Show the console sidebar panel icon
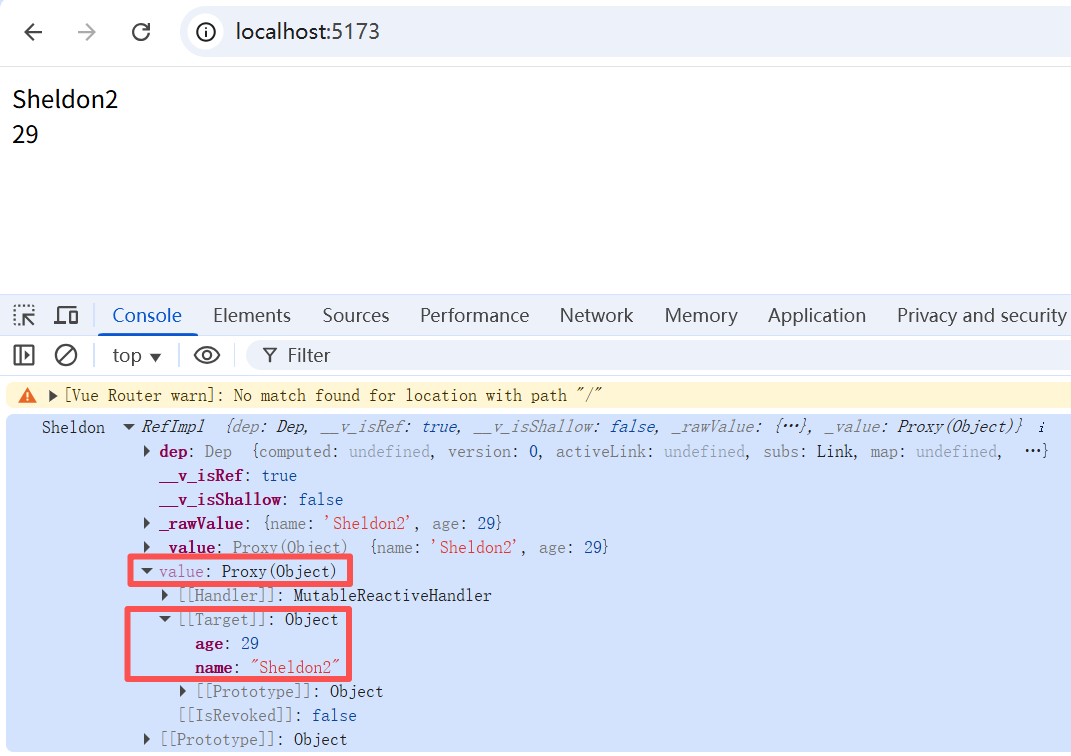1071x756 pixels. point(24,355)
